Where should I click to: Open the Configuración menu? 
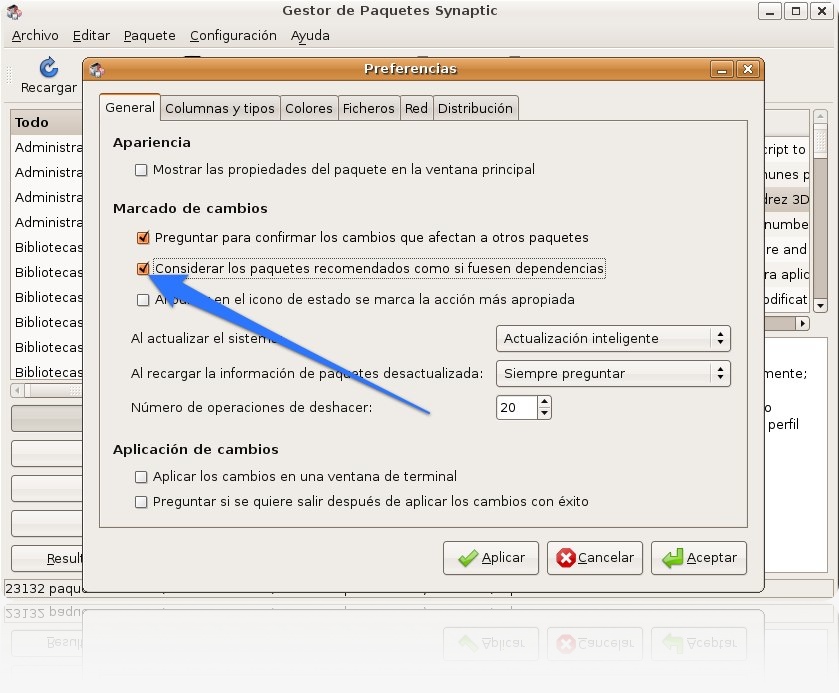pyautogui.click(x=233, y=36)
